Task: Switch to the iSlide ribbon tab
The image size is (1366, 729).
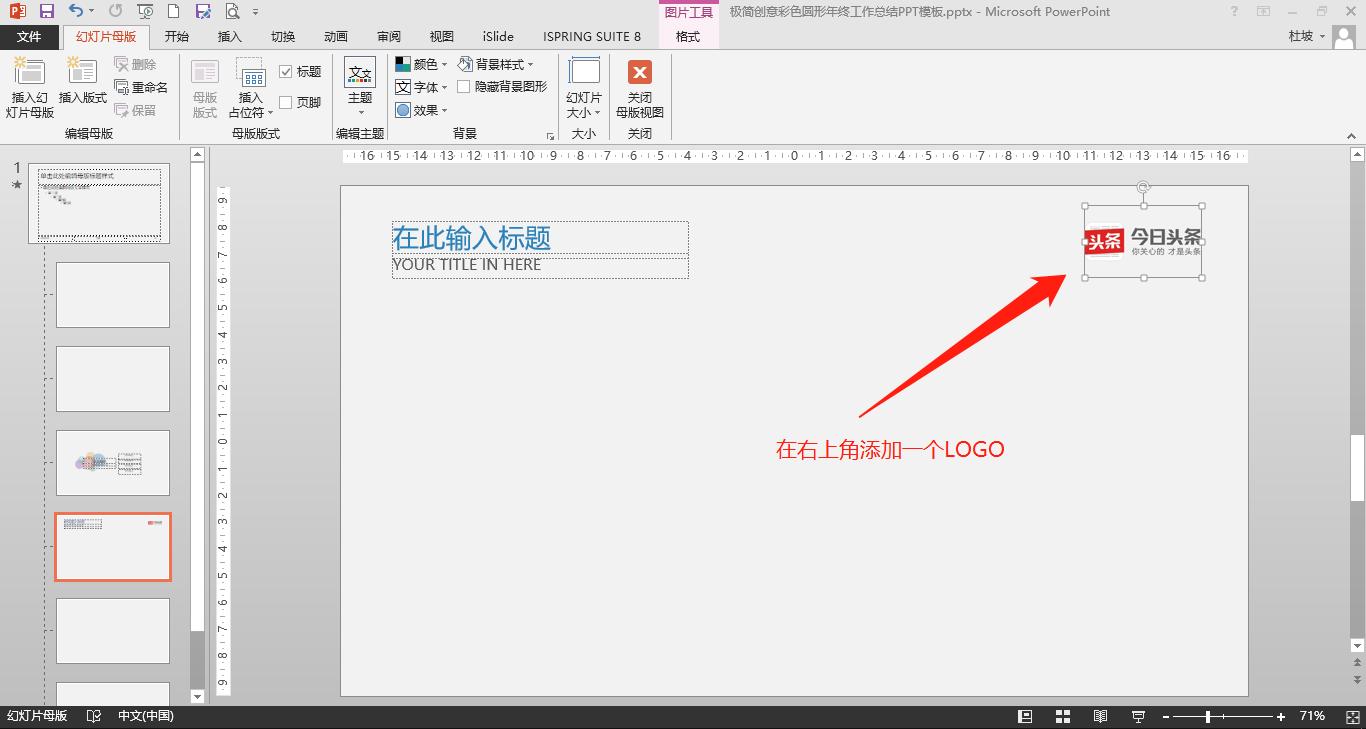Action: 498,37
